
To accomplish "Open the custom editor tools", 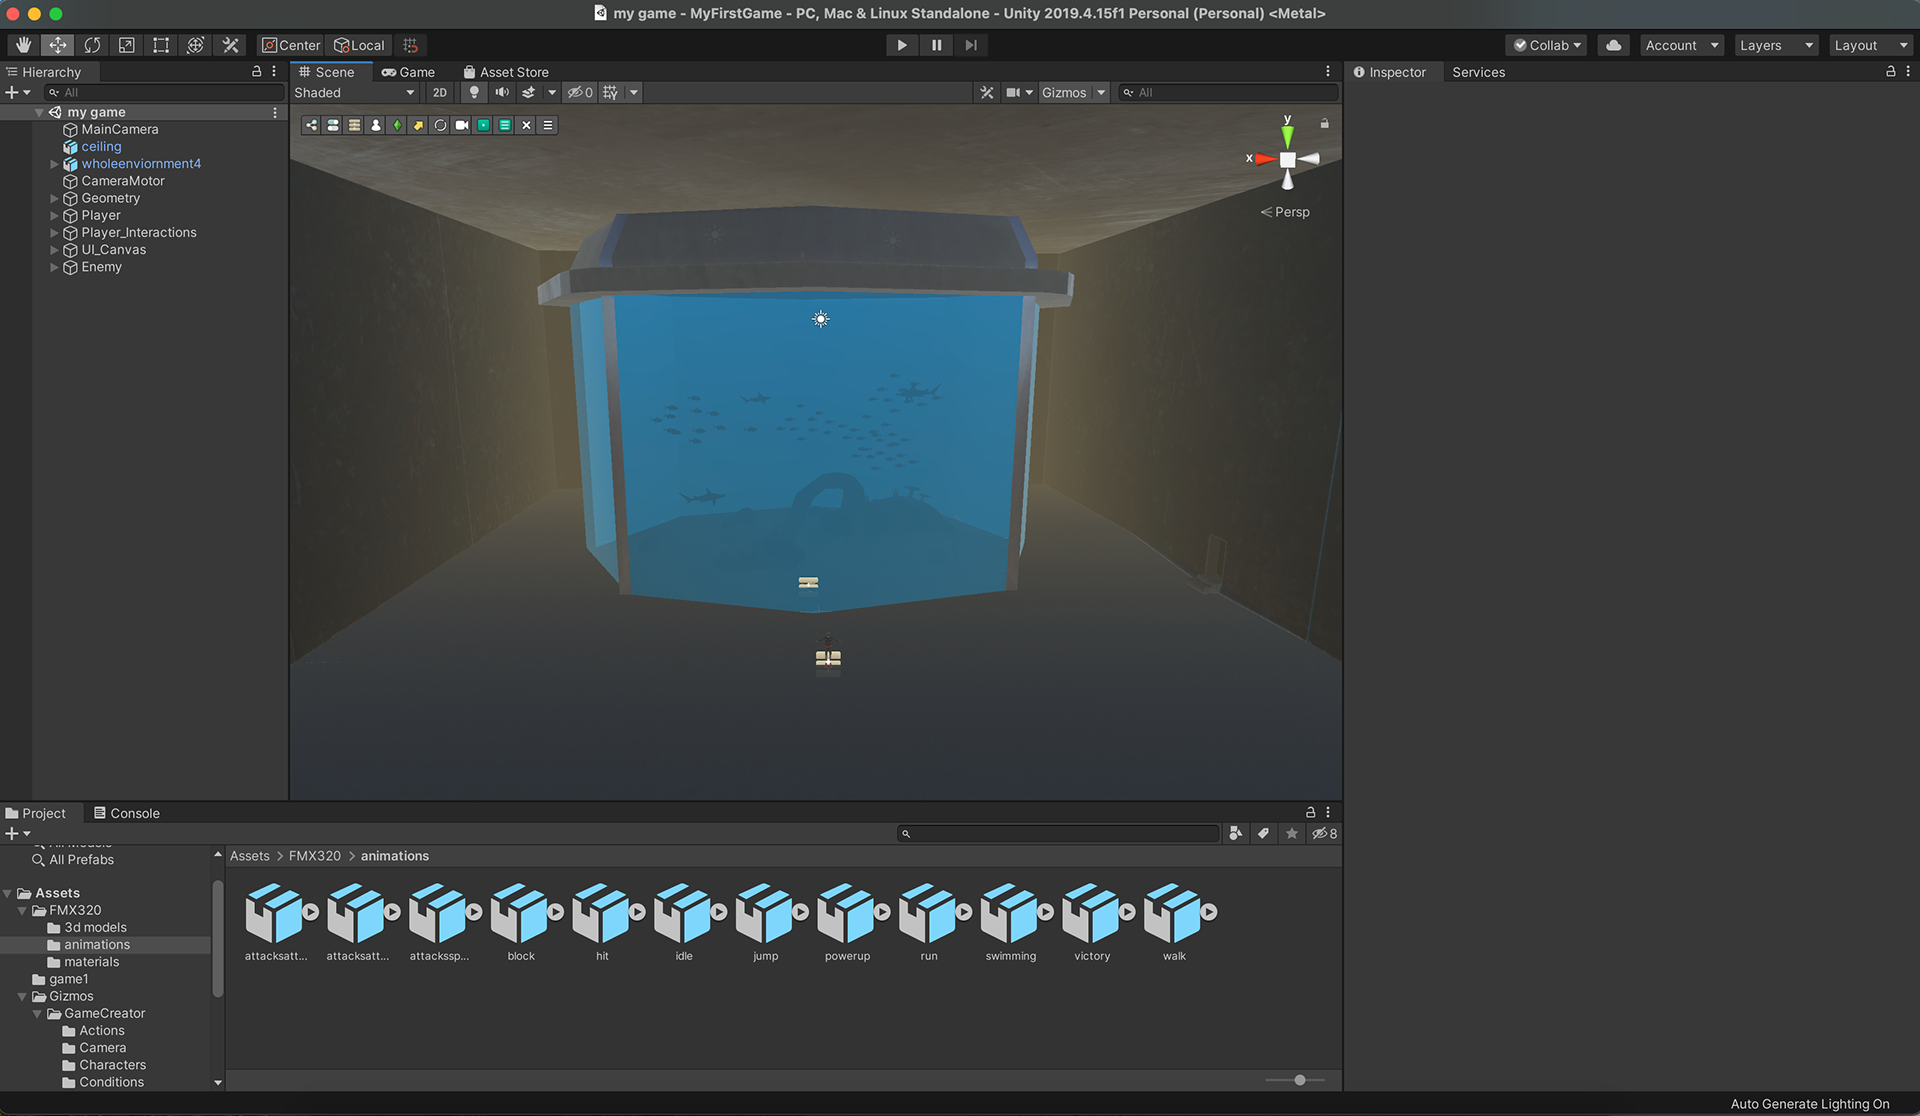I will click(x=230, y=45).
